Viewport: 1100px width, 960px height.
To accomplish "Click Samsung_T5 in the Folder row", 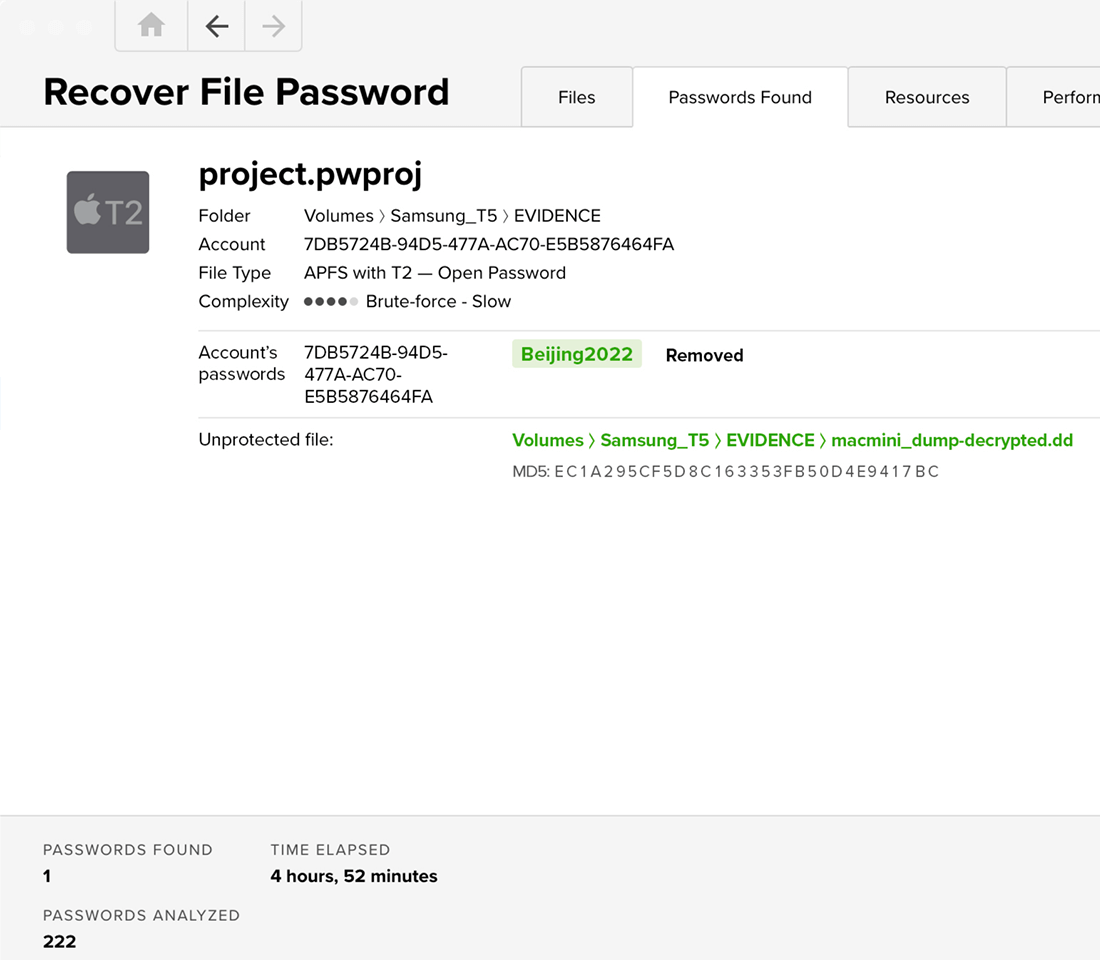I will point(443,216).
